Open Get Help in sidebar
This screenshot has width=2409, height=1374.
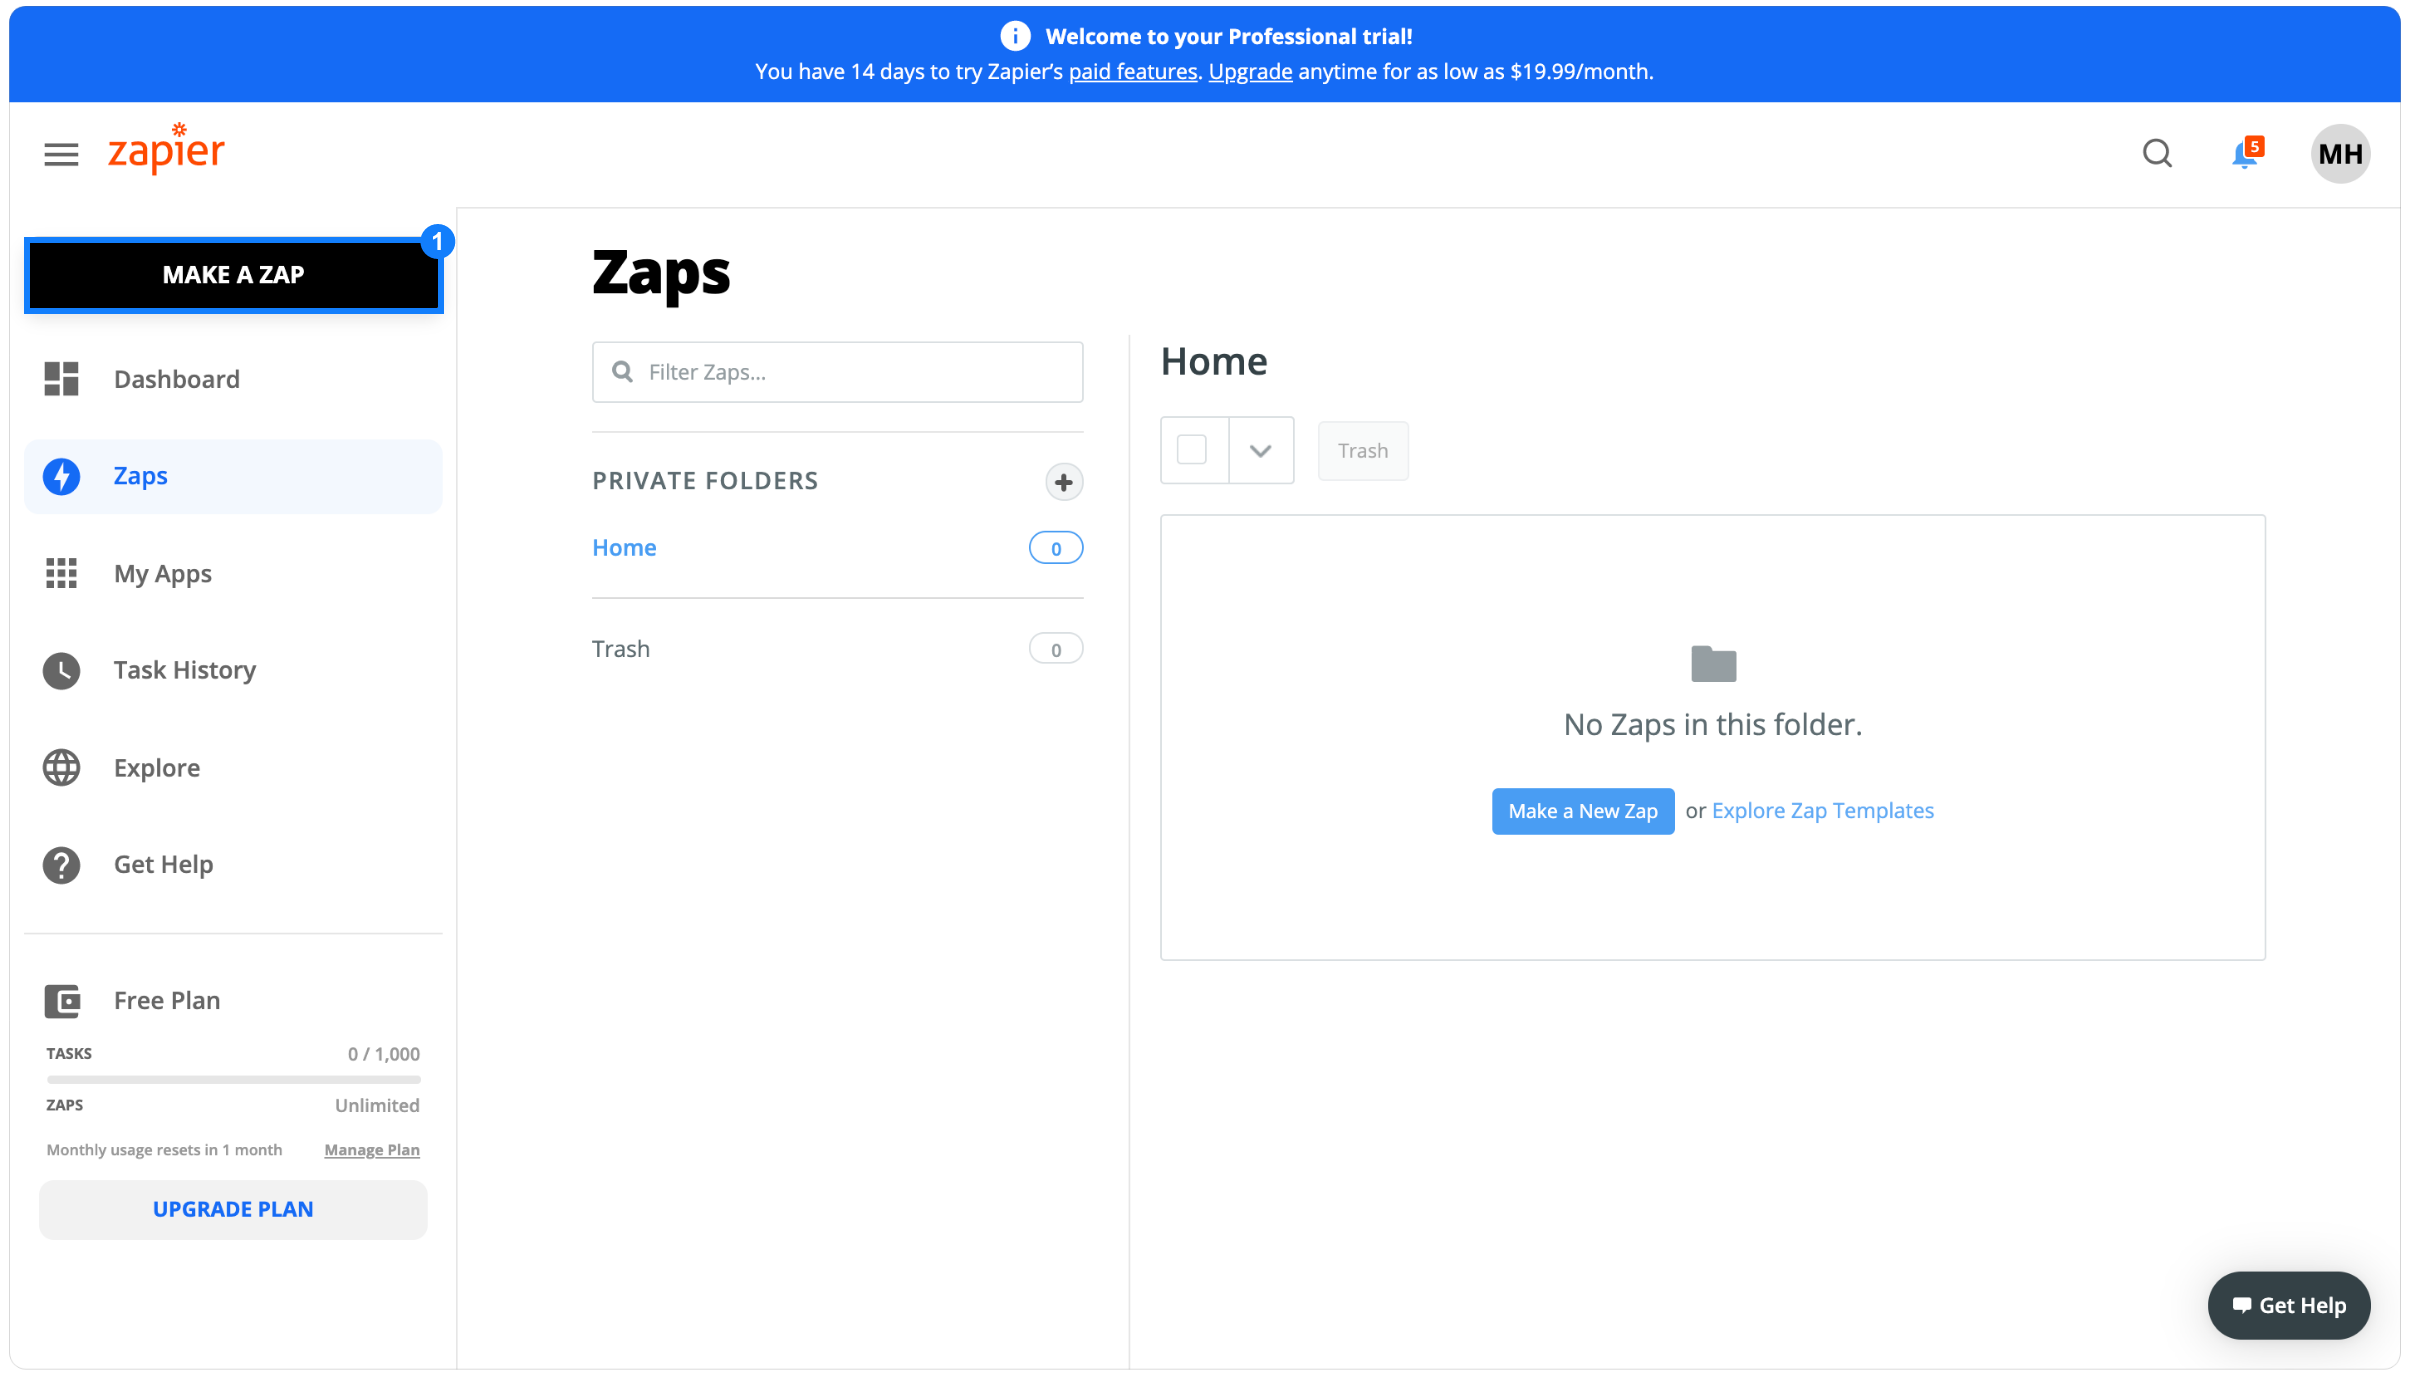(233, 865)
